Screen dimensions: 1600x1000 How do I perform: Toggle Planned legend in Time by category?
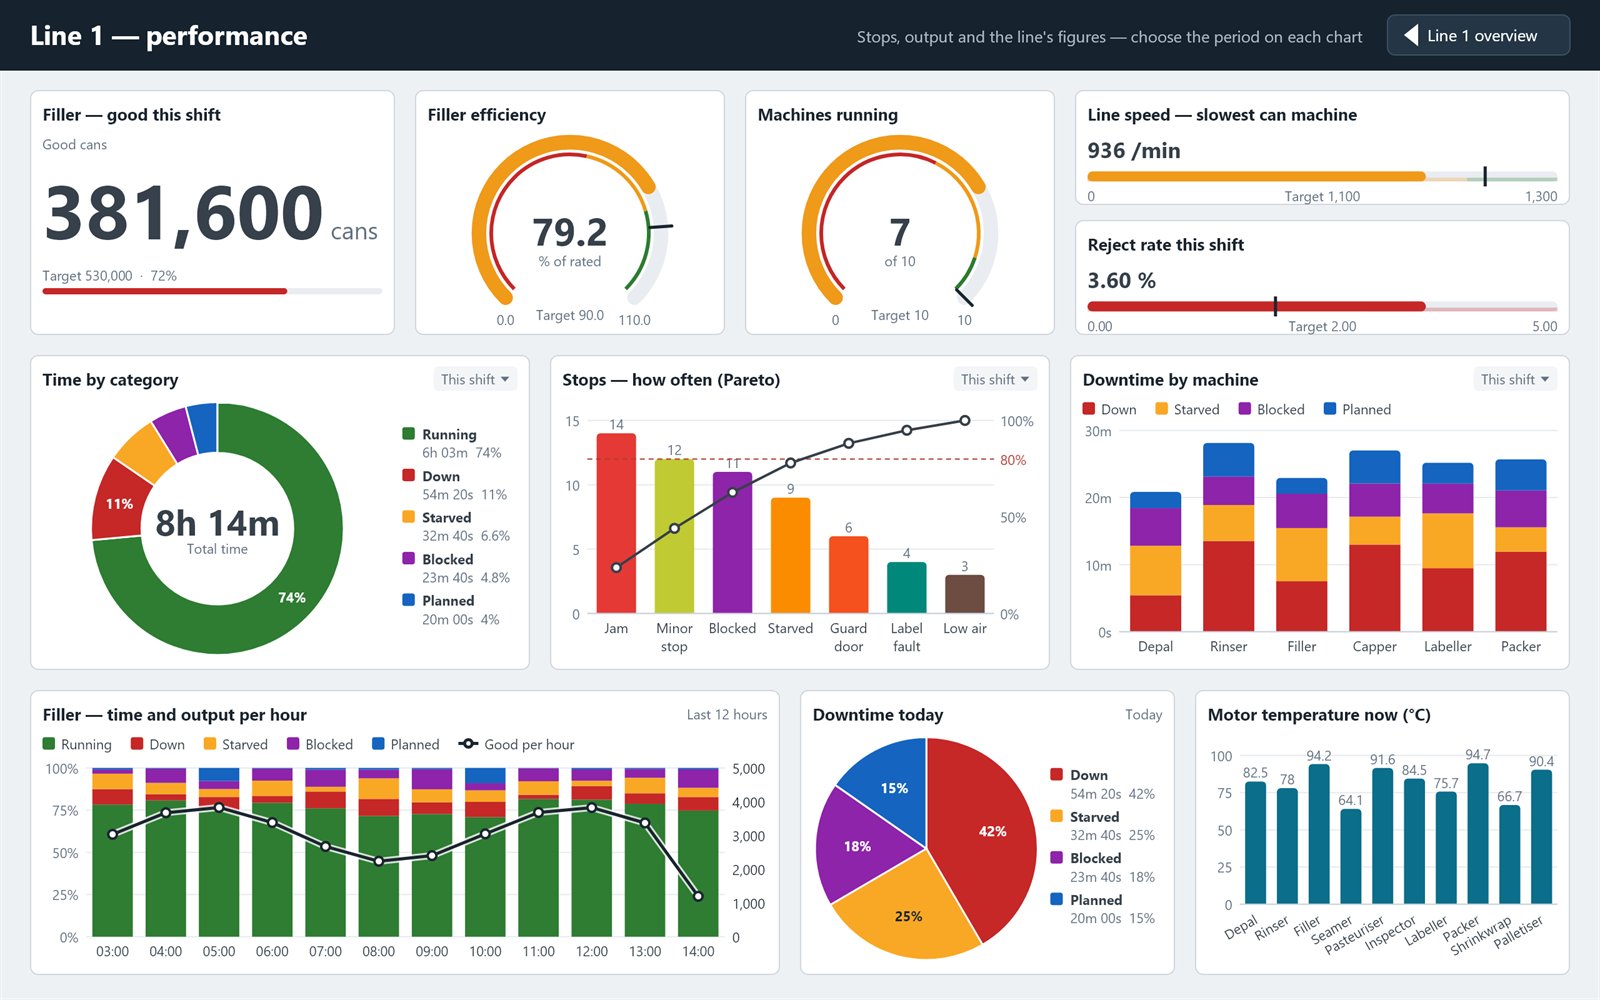click(x=451, y=610)
